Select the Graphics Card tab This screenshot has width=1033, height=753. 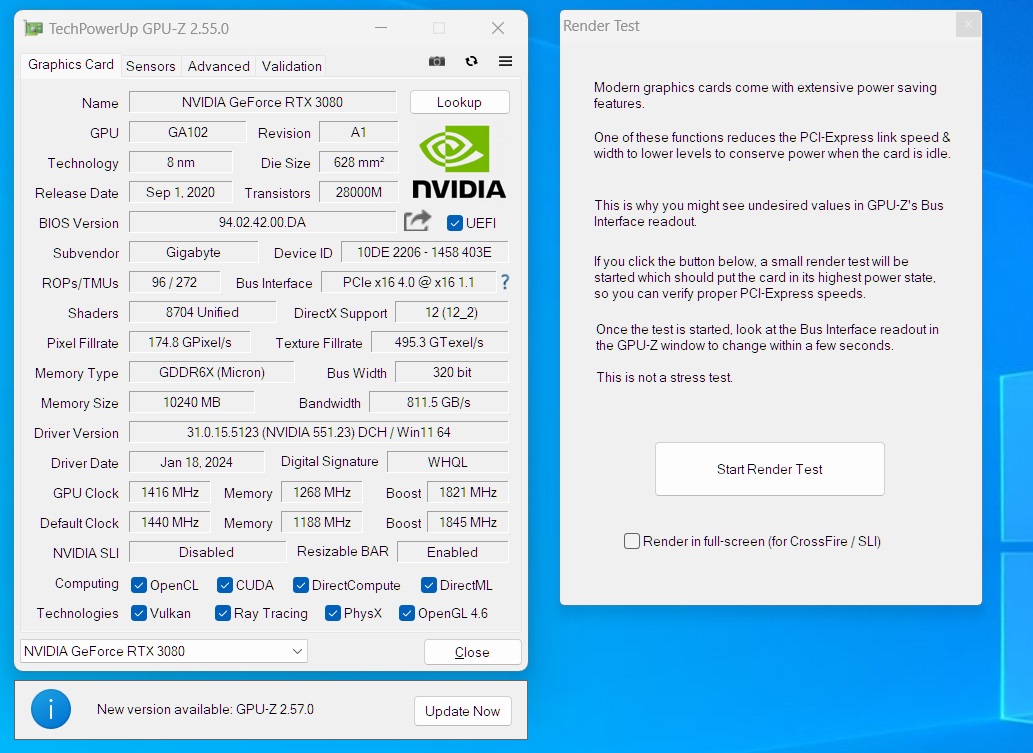click(70, 65)
